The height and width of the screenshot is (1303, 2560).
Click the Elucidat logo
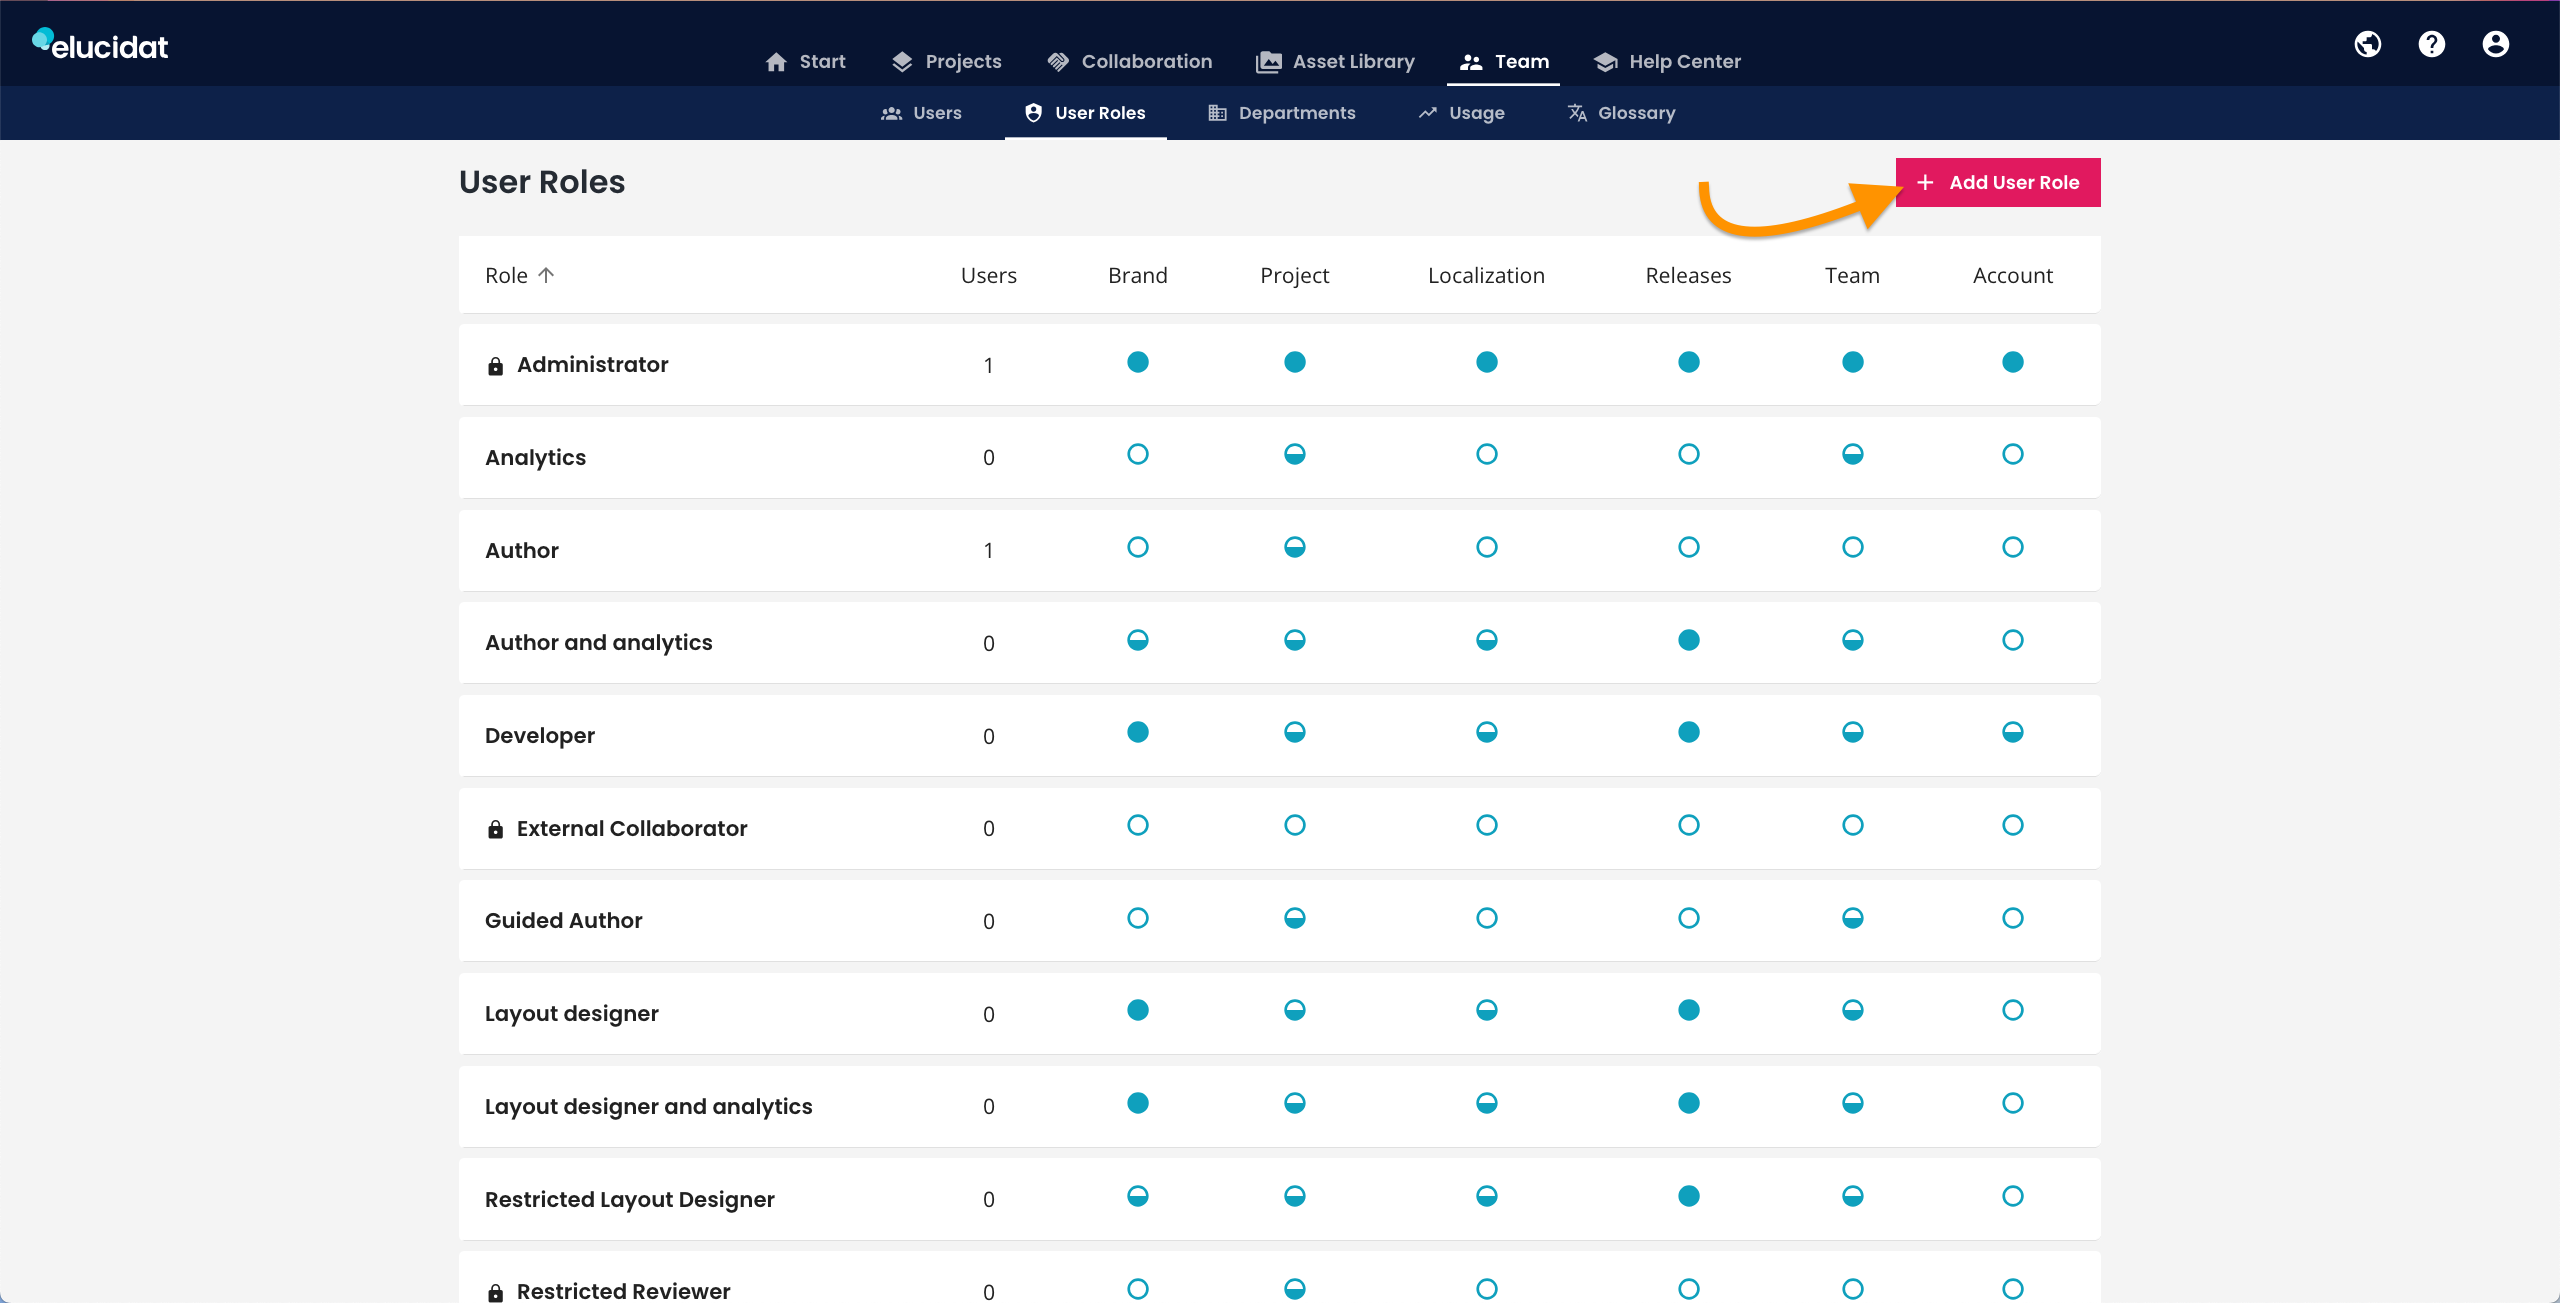pos(100,44)
